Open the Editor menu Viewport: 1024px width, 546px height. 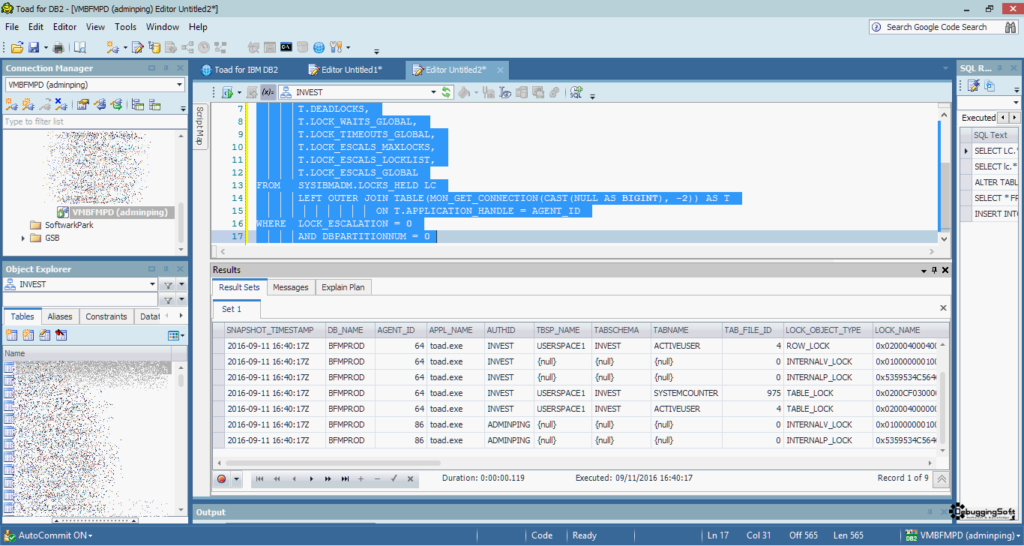(65, 27)
